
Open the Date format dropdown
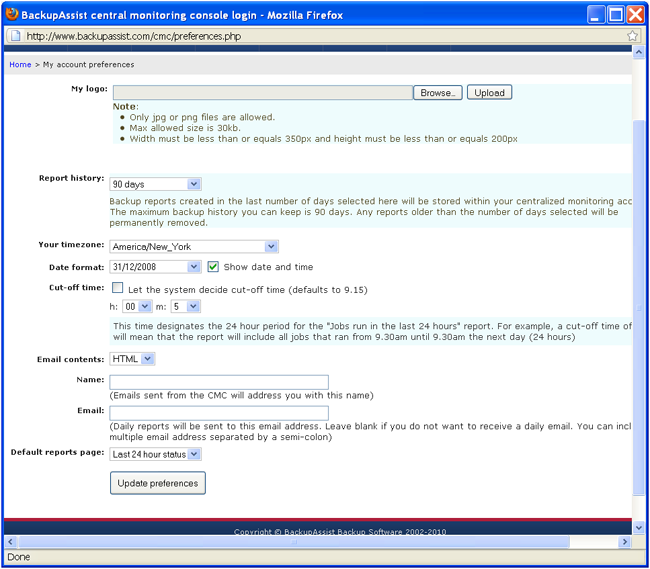click(x=155, y=266)
